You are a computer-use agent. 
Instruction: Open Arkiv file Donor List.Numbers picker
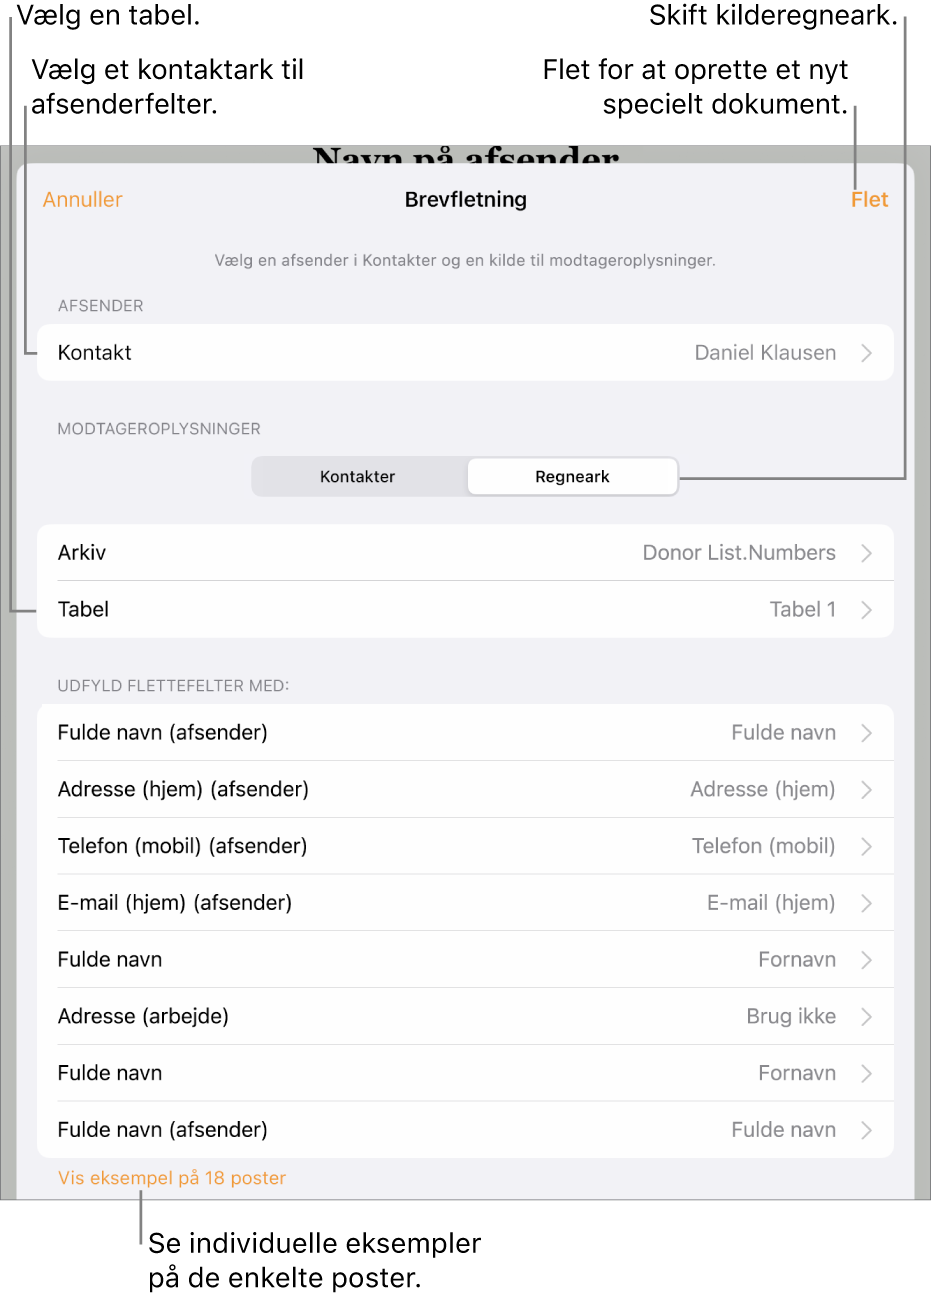pyautogui.click(x=465, y=553)
